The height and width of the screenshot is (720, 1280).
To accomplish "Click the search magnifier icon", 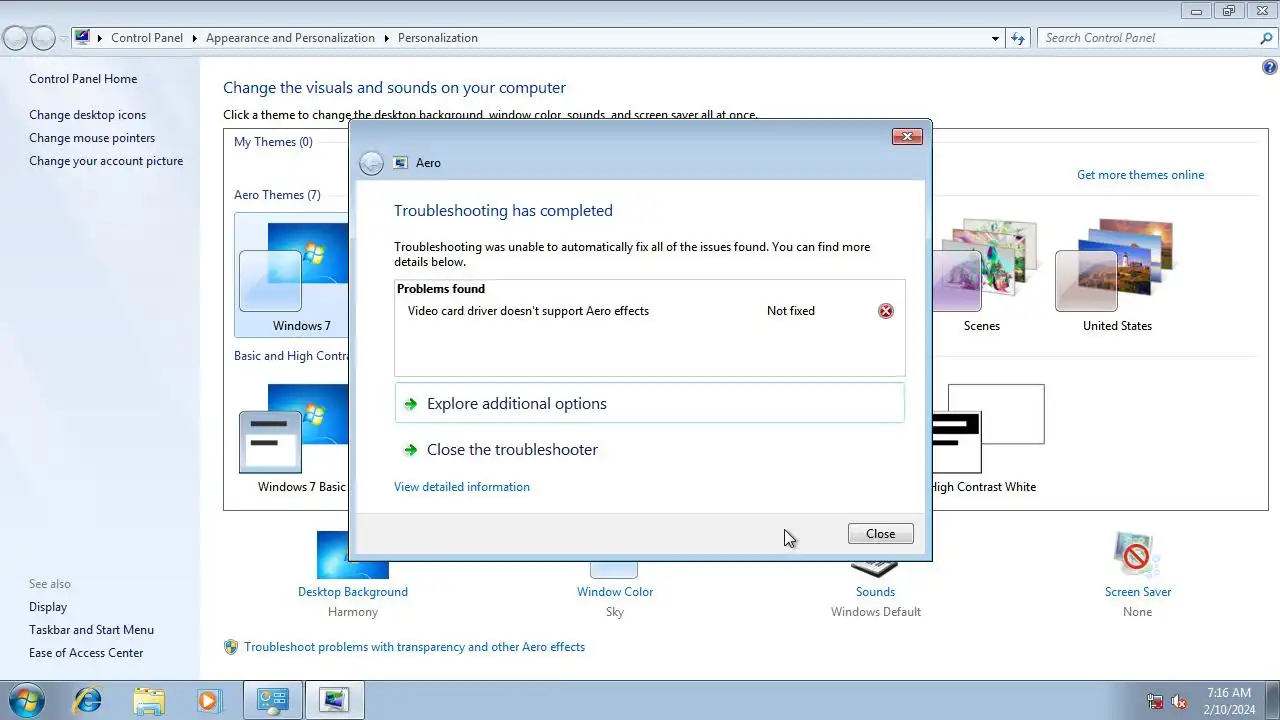I will point(1266,38).
